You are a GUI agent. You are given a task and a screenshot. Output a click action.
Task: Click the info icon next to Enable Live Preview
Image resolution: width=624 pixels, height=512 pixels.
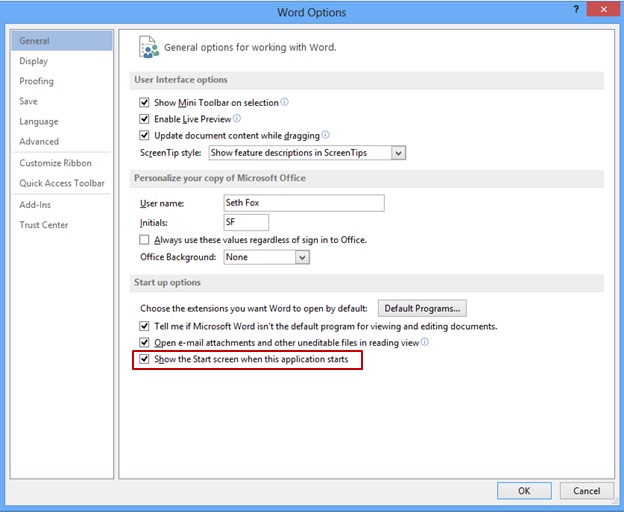pyautogui.click(x=237, y=118)
